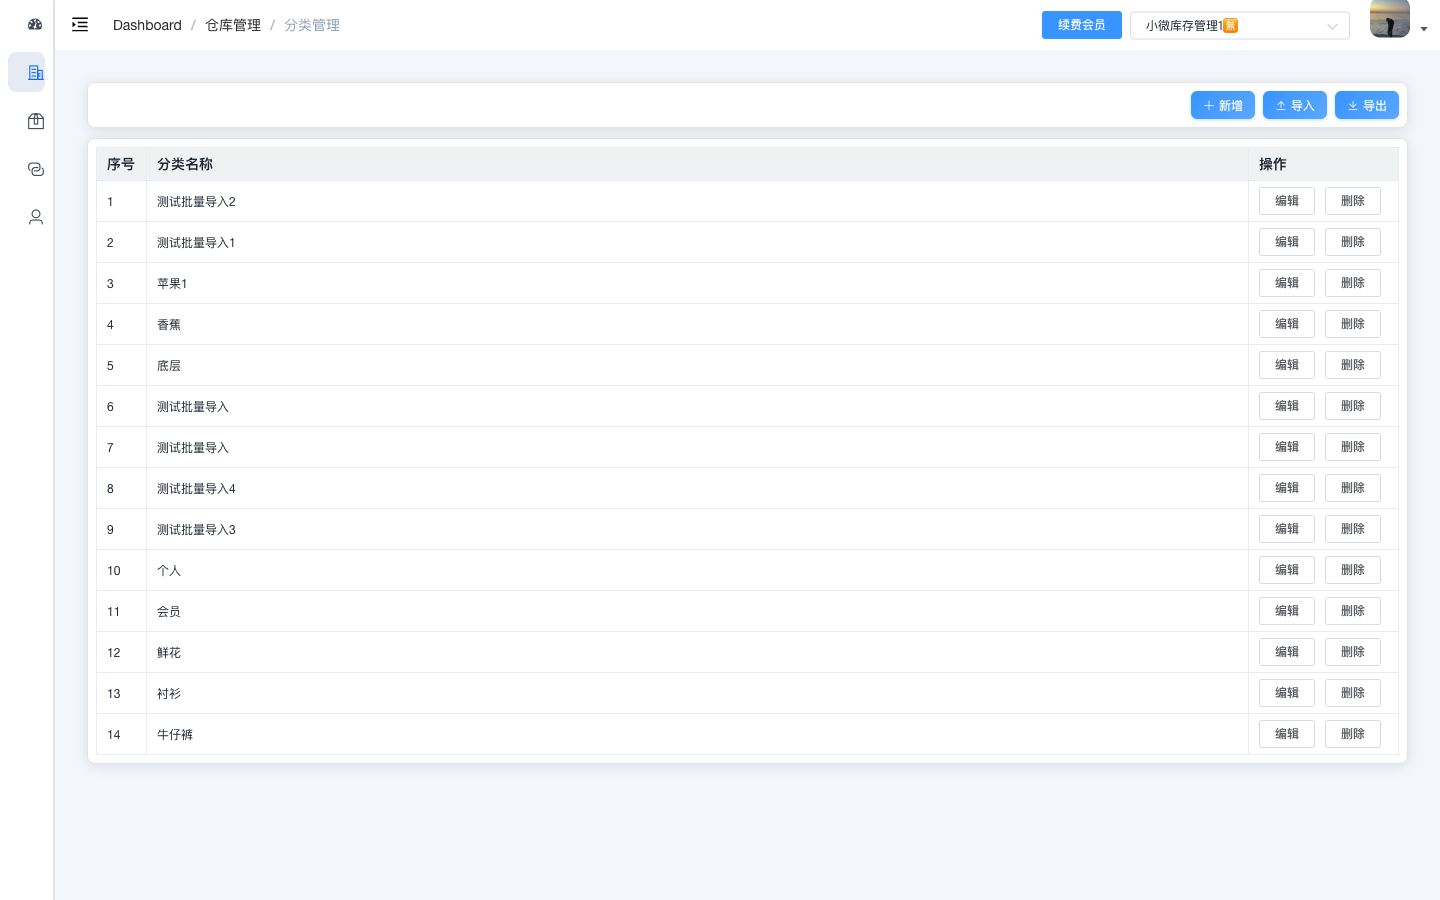Select the 苹果1 name cell

[697, 283]
